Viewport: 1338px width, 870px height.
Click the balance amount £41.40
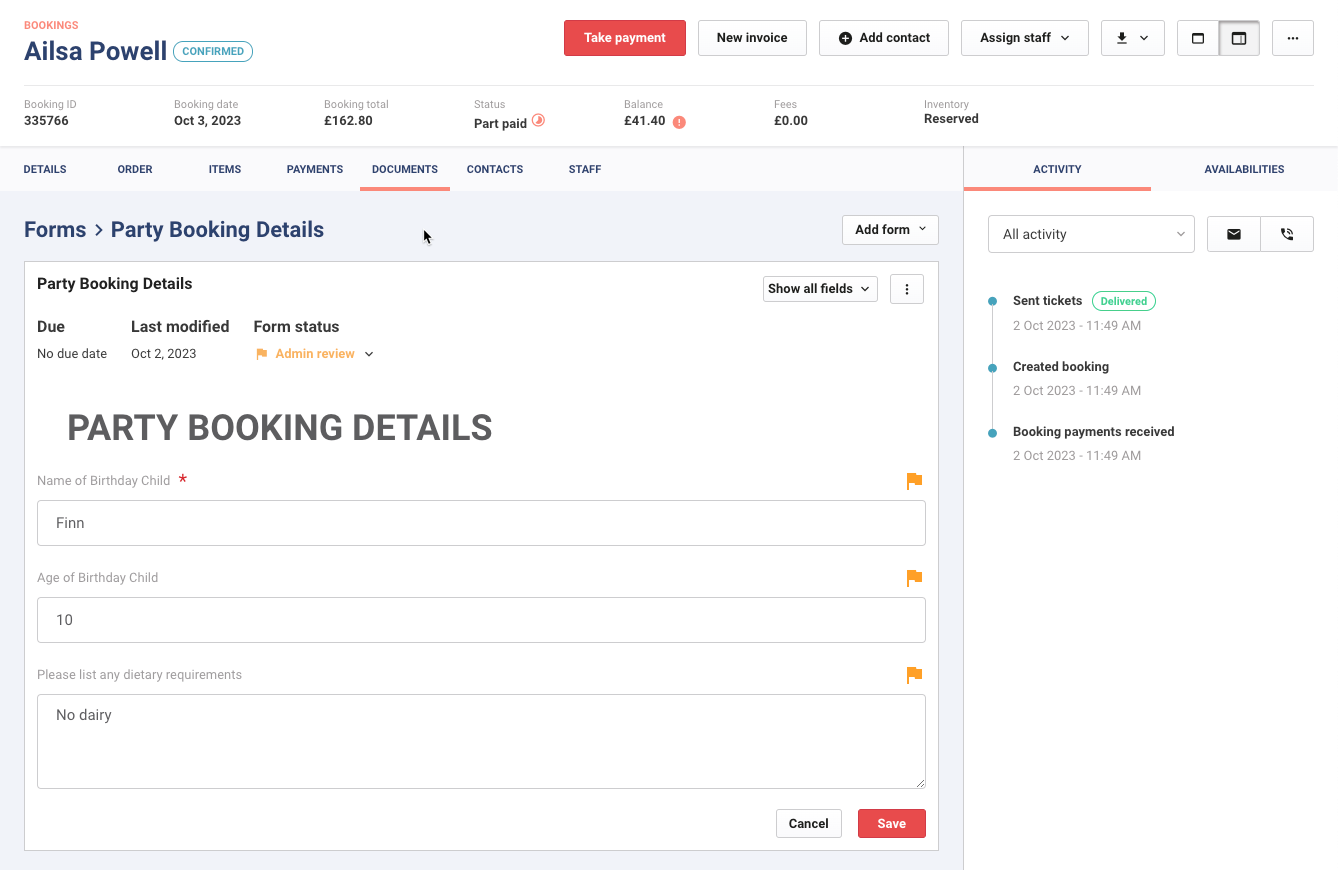click(x=645, y=121)
